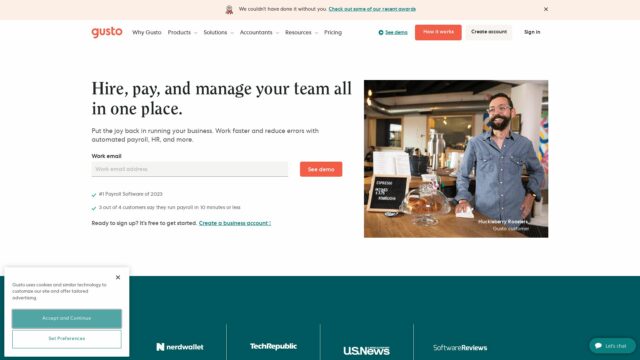Expand the Accountants menu
The height and width of the screenshot is (360, 640).
click(259, 32)
